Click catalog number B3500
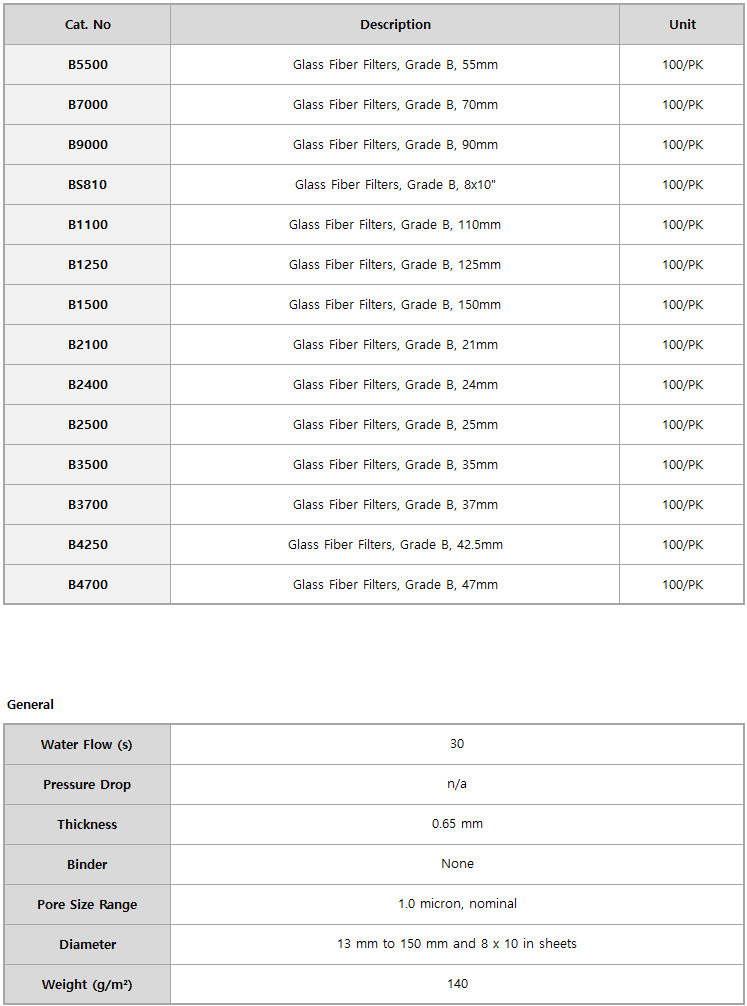The width and height of the screenshot is (747, 1006). coord(88,465)
